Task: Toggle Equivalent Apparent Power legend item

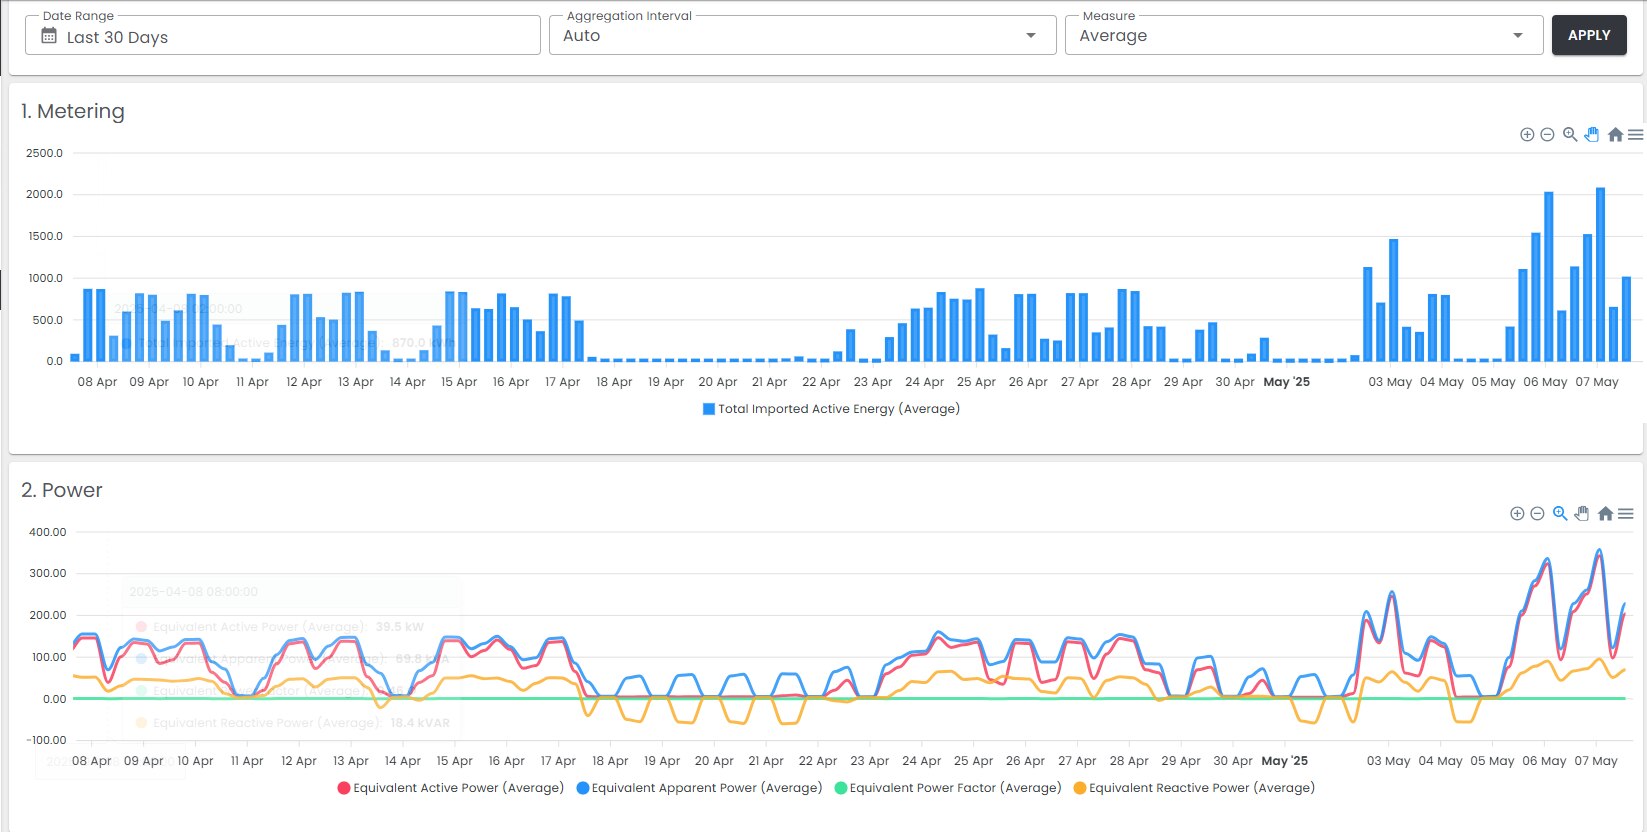Action: (699, 788)
